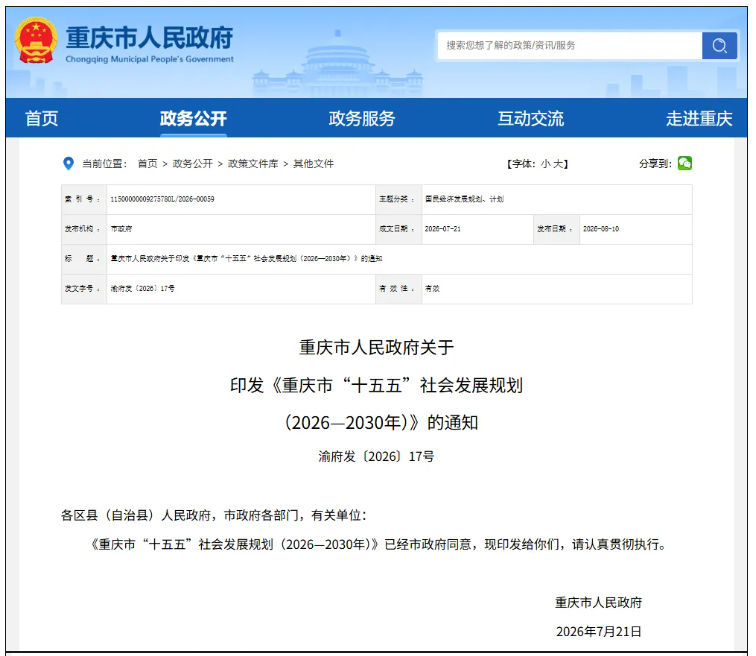The image size is (756, 656).
Task: Click the location pin icon
Action: [68, 163]
